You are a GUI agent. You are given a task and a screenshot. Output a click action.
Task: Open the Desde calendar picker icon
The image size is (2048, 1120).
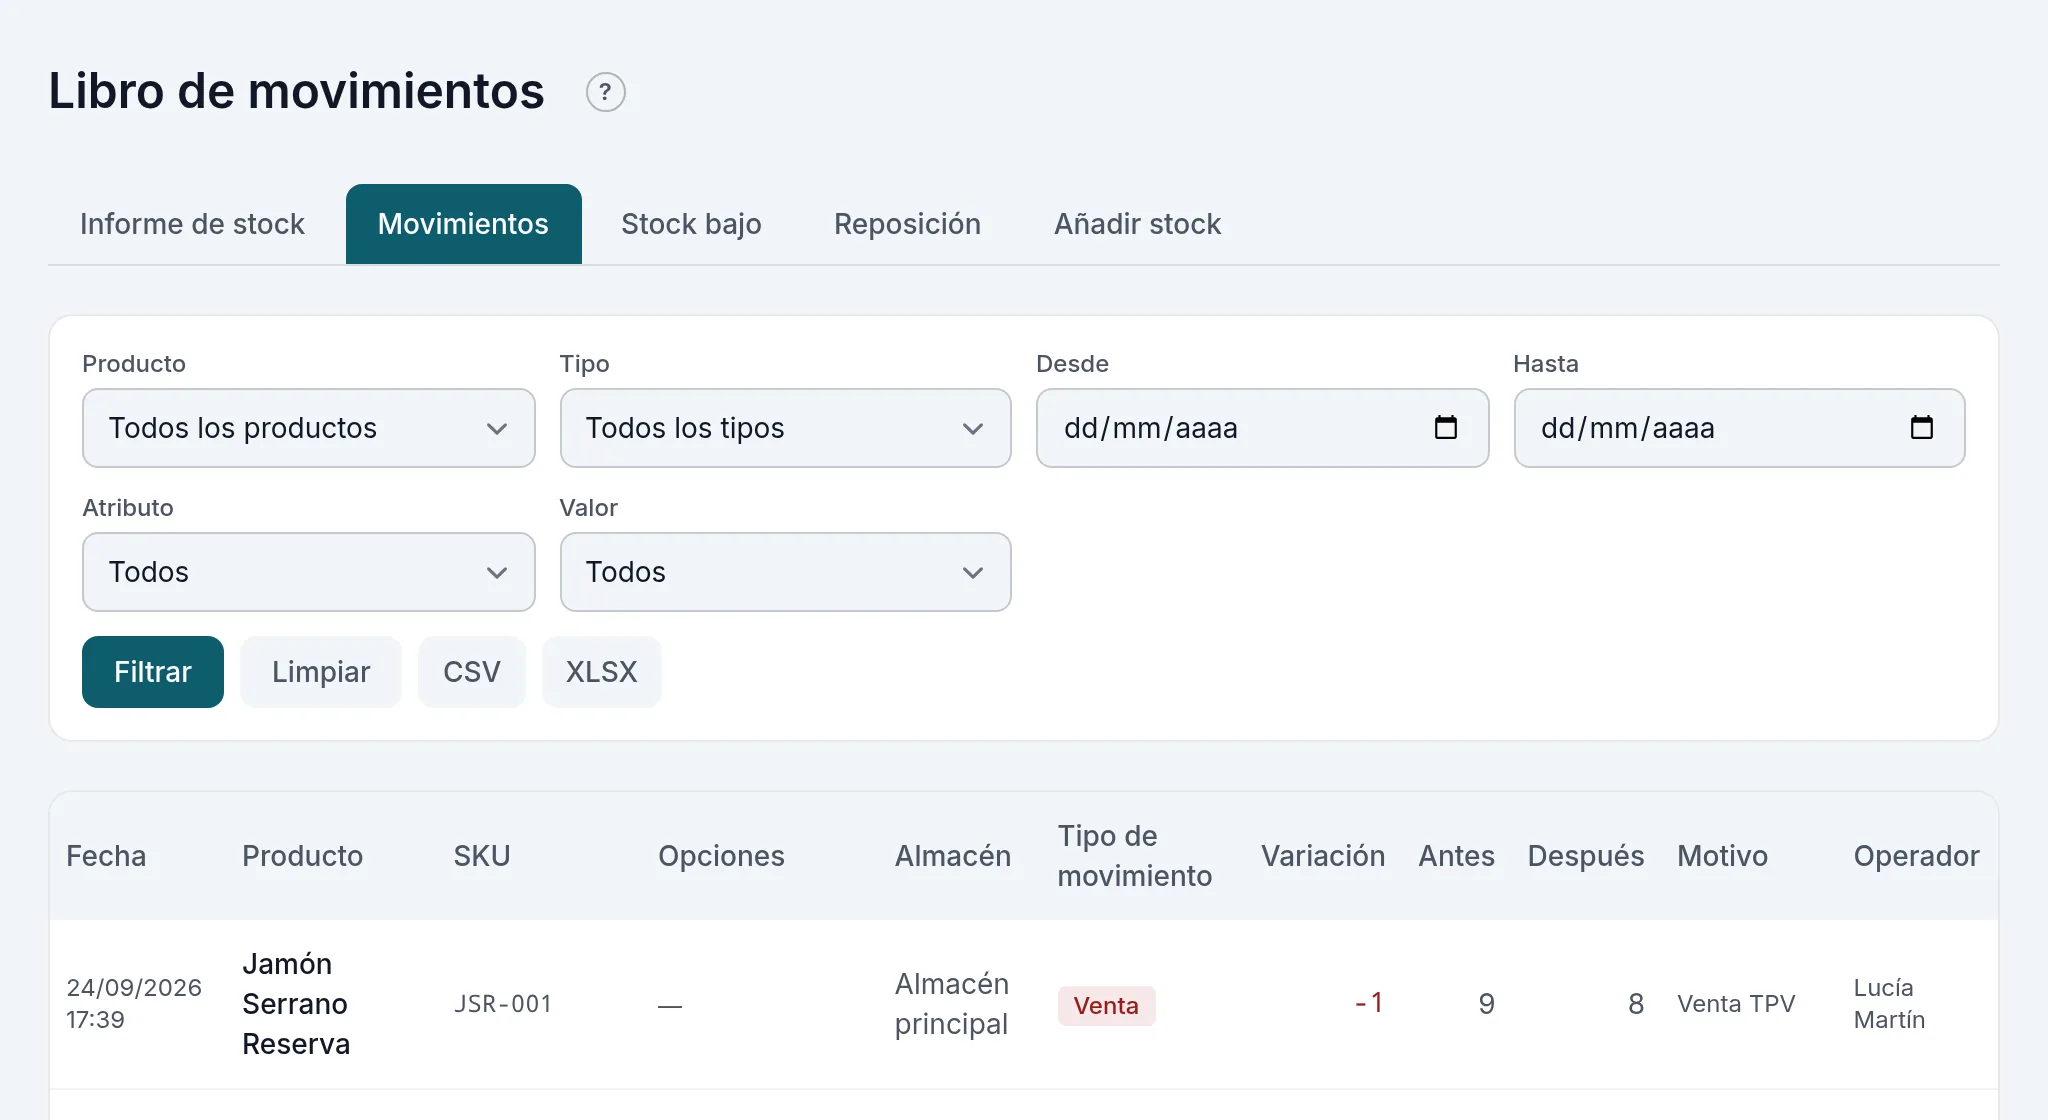[x=1445, y=428]
